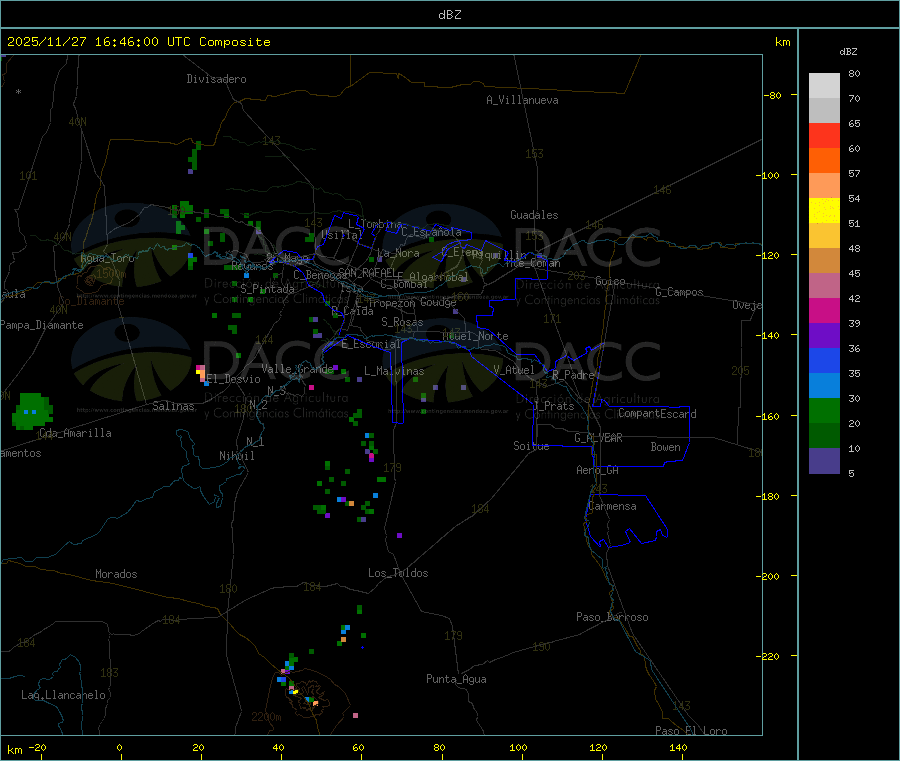The width and height of the screenshot is (900, 761).
Task: Click the C_Espanola label
Action: click(x=431, y=232)
